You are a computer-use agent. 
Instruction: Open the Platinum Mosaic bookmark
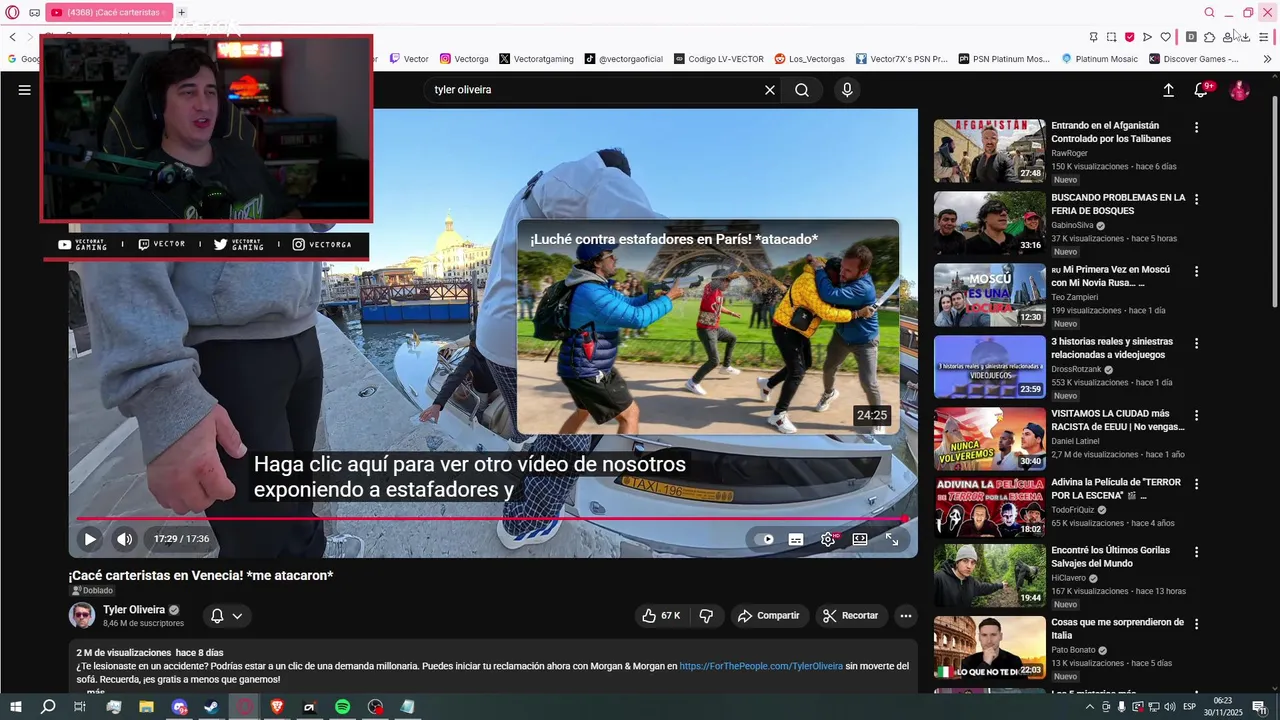tap(1099, 59)
